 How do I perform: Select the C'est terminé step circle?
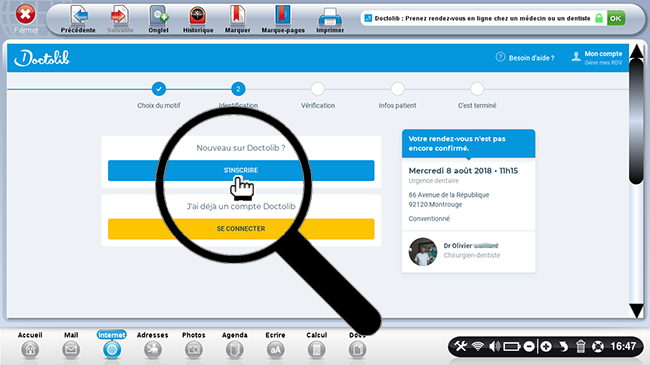[x=477, y=89]
